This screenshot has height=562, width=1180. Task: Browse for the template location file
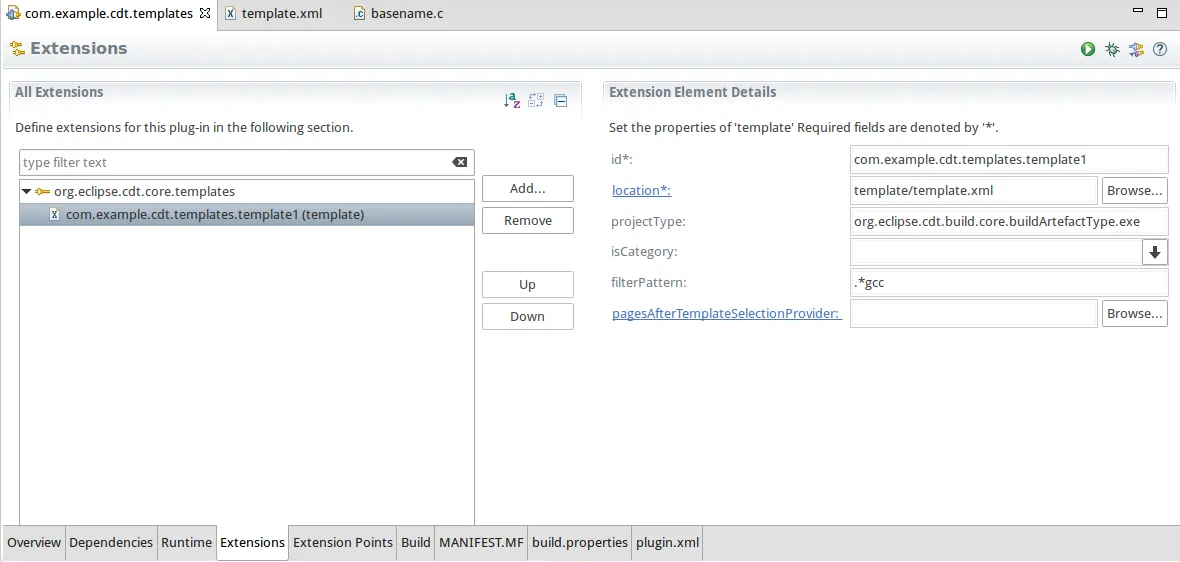[x=1134, y=190]
